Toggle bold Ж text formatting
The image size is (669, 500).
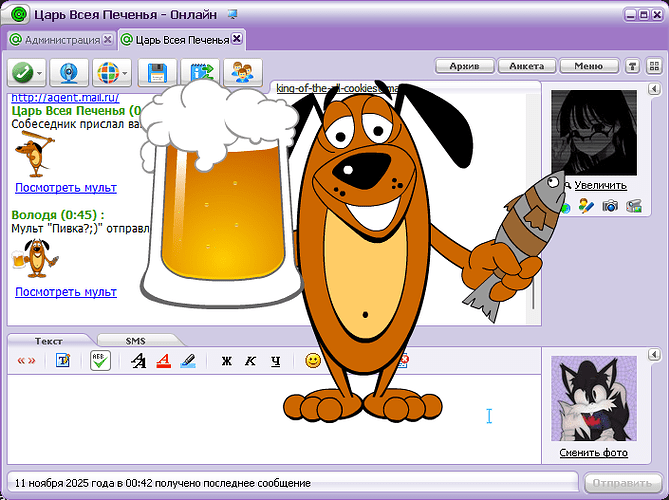226,361
